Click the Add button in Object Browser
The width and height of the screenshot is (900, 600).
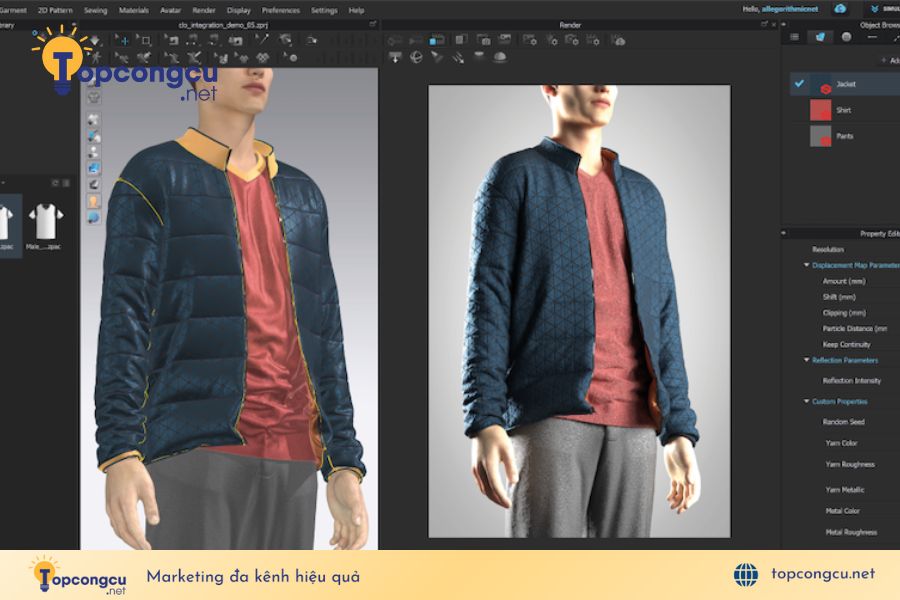pos(891,60)
